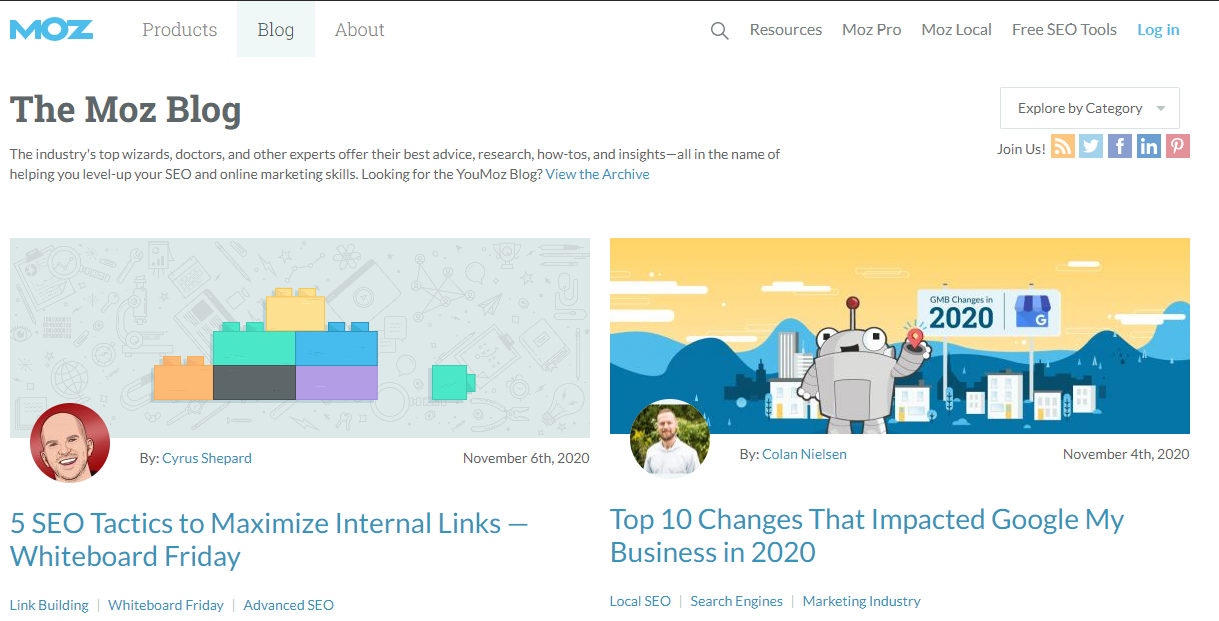Select the Search Engines tag
The image size is (1219, 621).
pyautogui.click(x=737, y=601)
